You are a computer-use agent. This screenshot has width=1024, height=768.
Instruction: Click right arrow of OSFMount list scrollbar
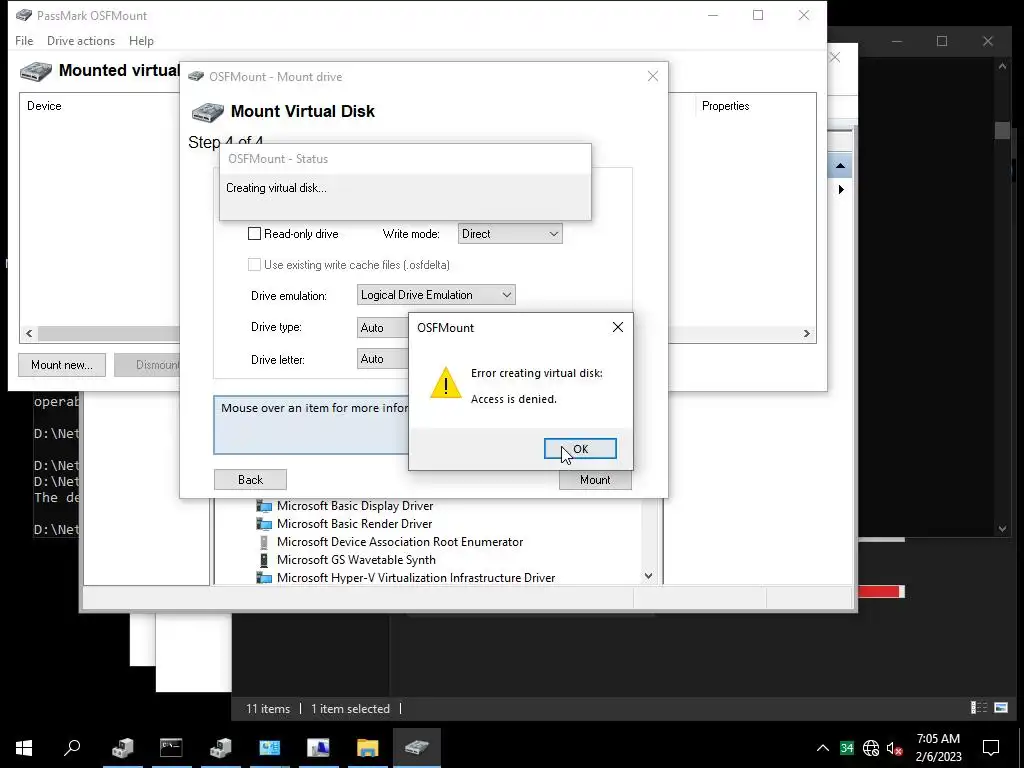pyautogui.click(x=807, y=334)
